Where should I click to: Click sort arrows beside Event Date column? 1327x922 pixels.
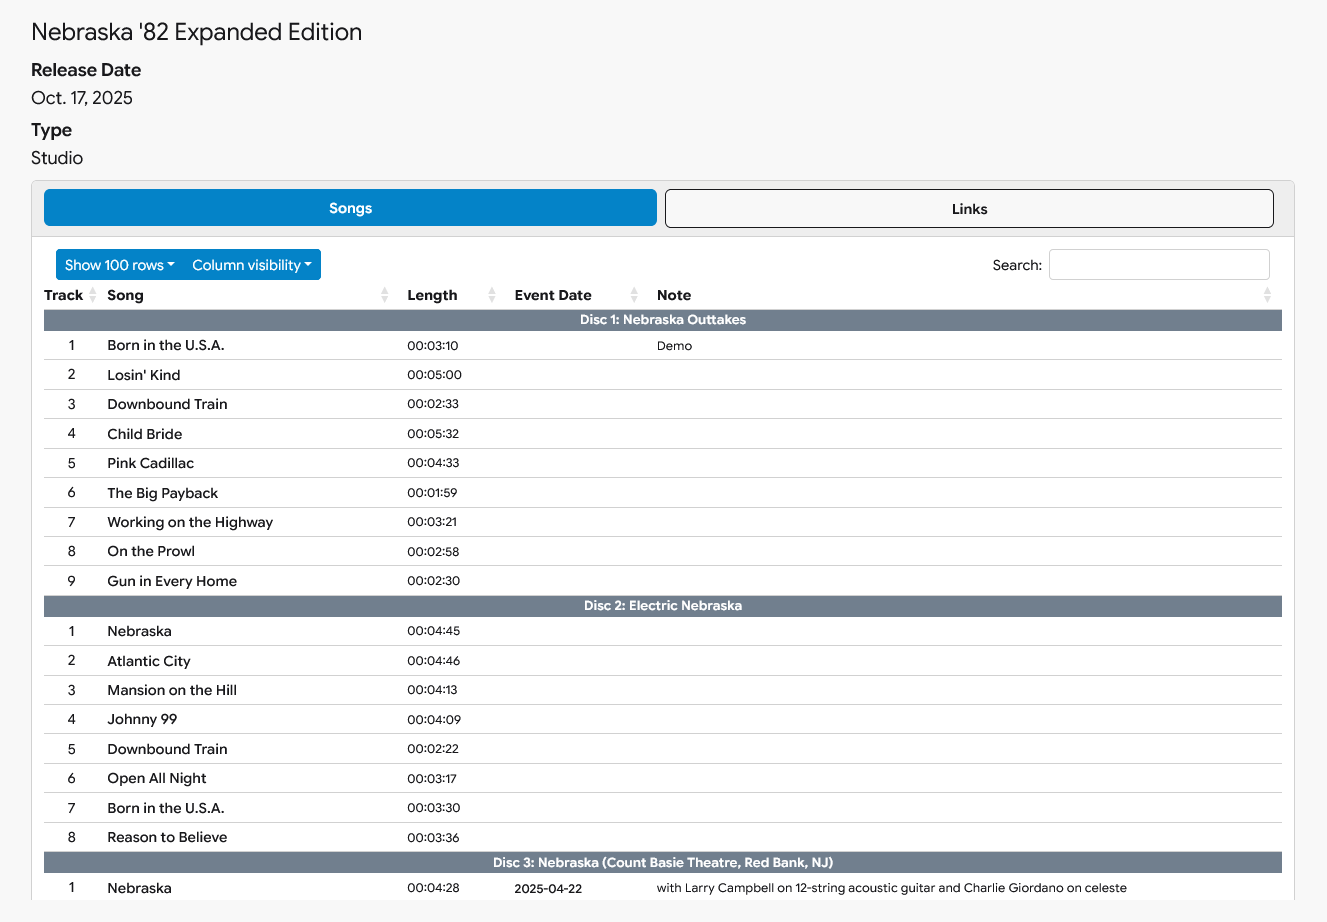[634, 295]
